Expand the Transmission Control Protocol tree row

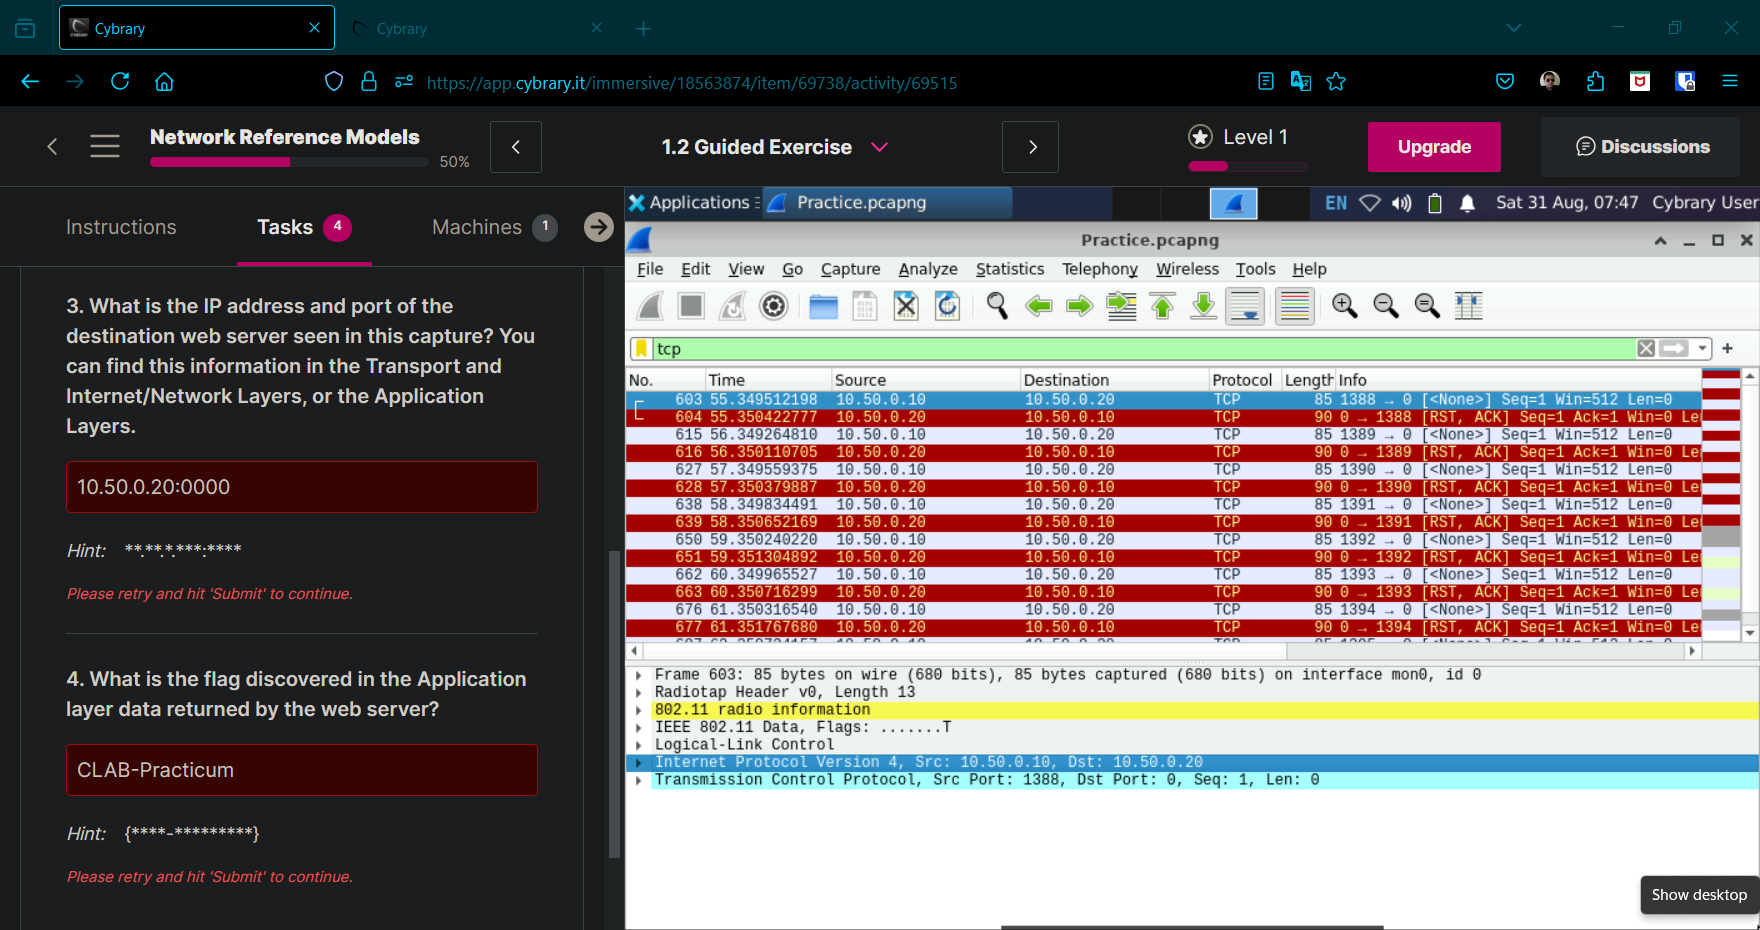(x=639, y=780)
